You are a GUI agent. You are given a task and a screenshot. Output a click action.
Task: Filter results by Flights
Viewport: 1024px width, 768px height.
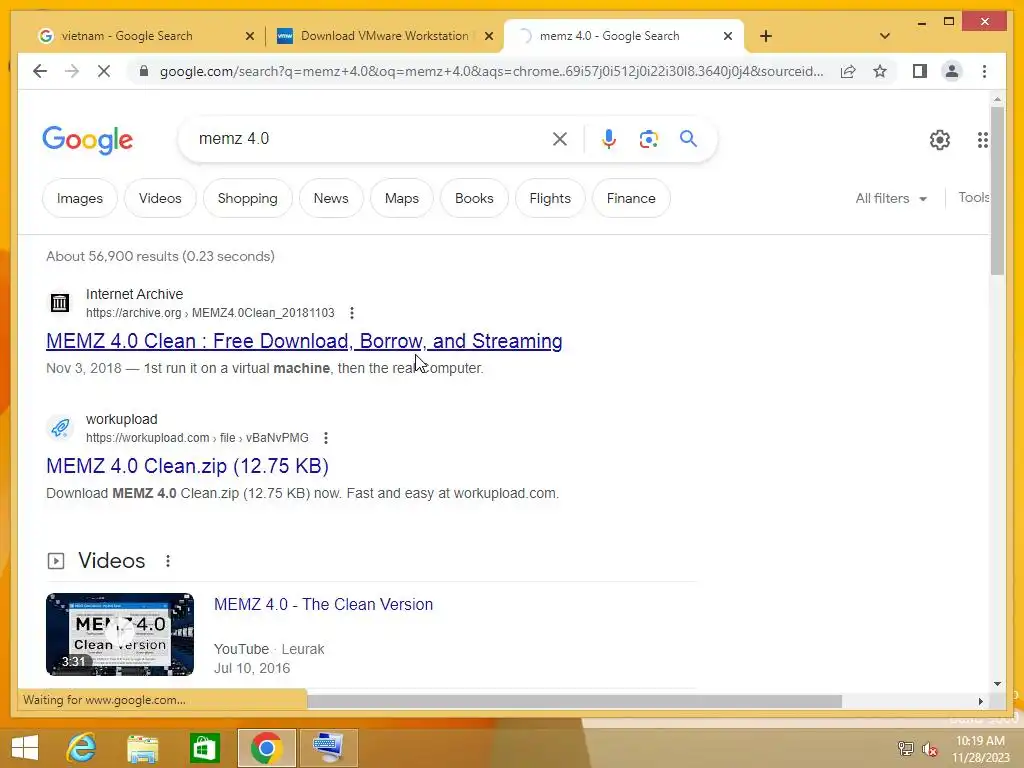coord(550,199)
